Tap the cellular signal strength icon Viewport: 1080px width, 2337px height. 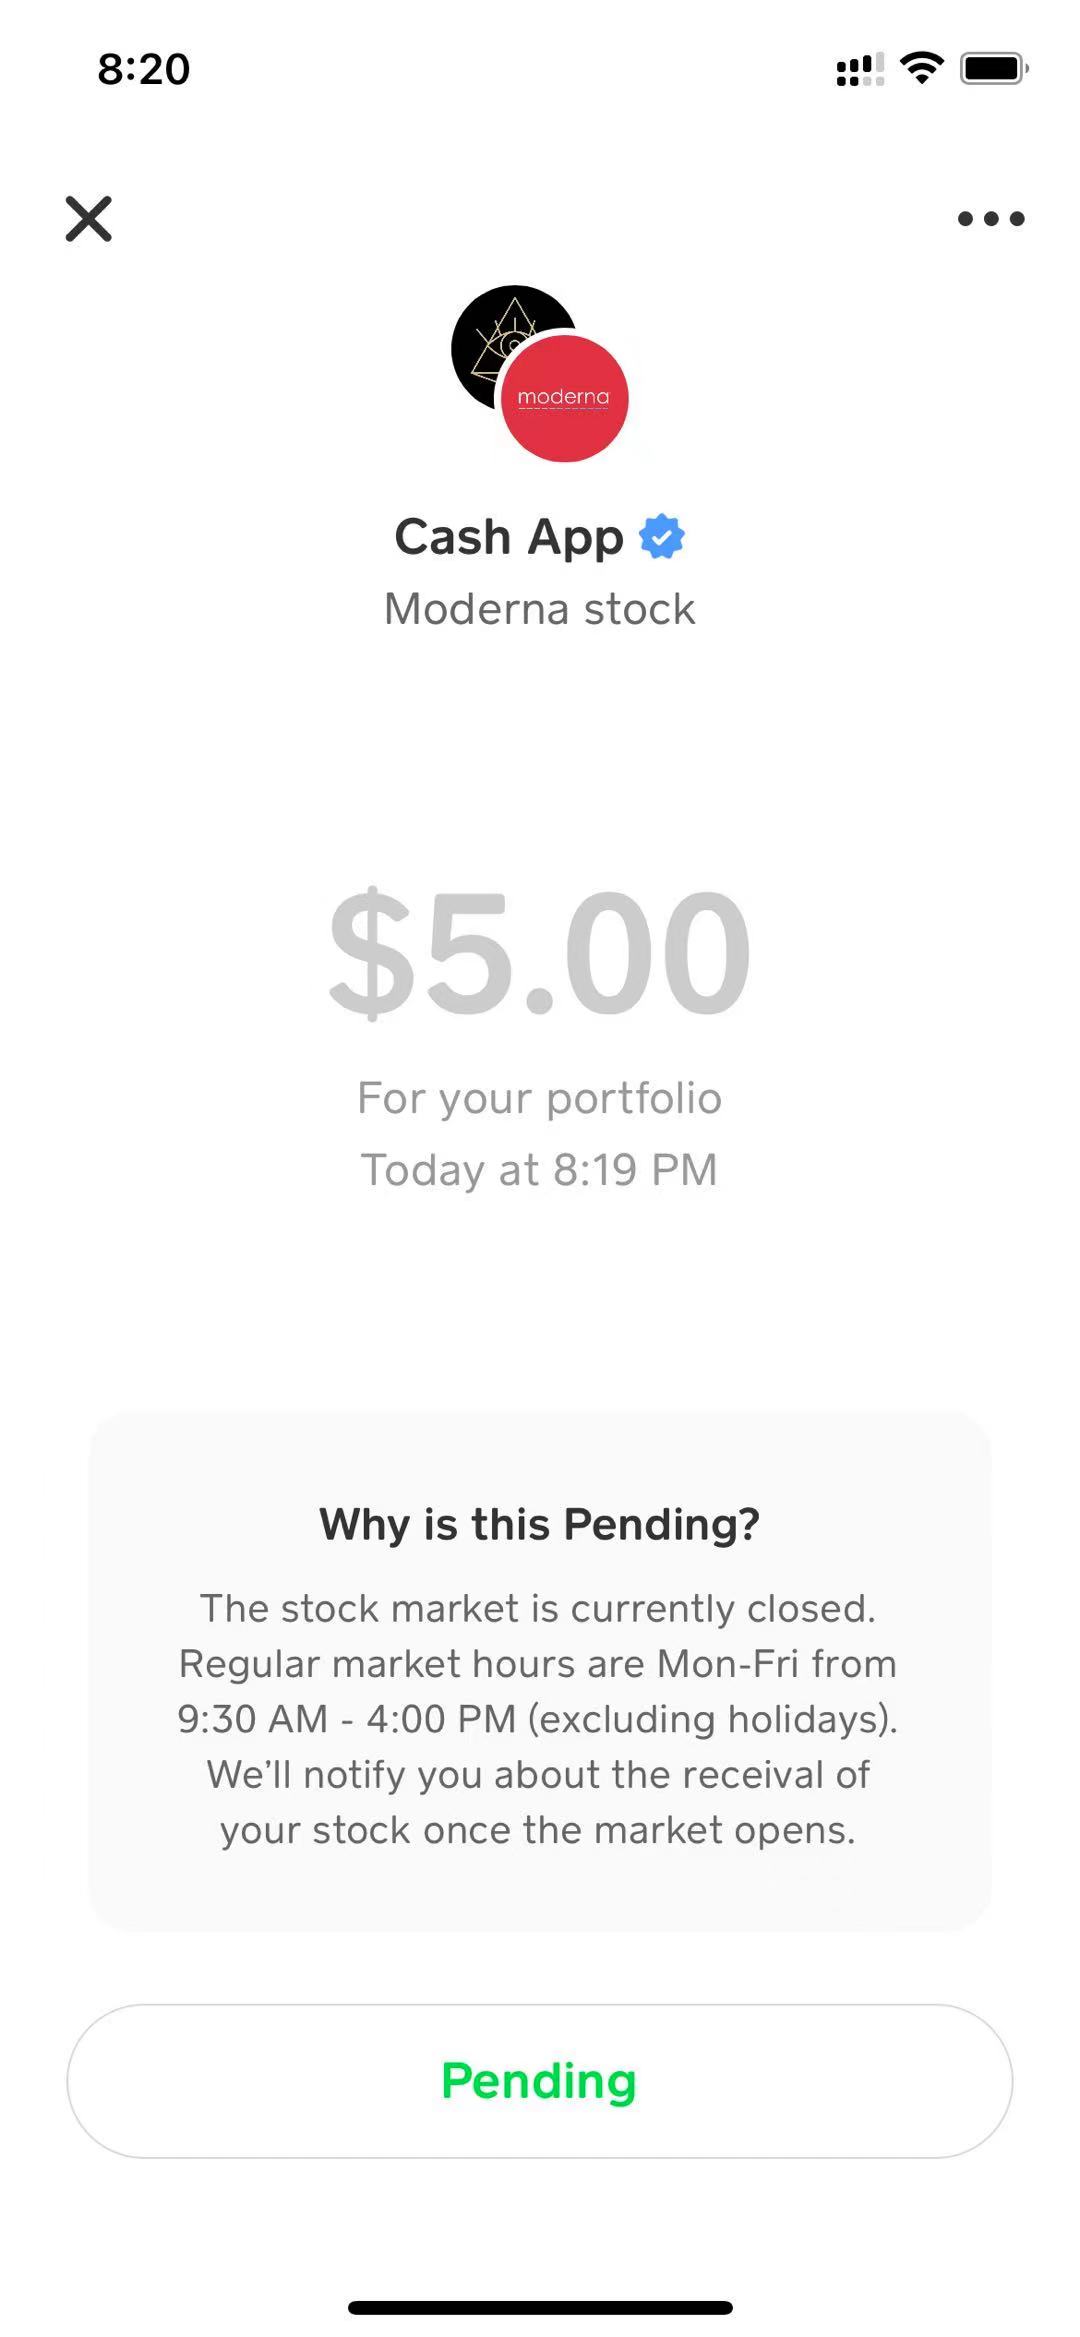point(860,69)
